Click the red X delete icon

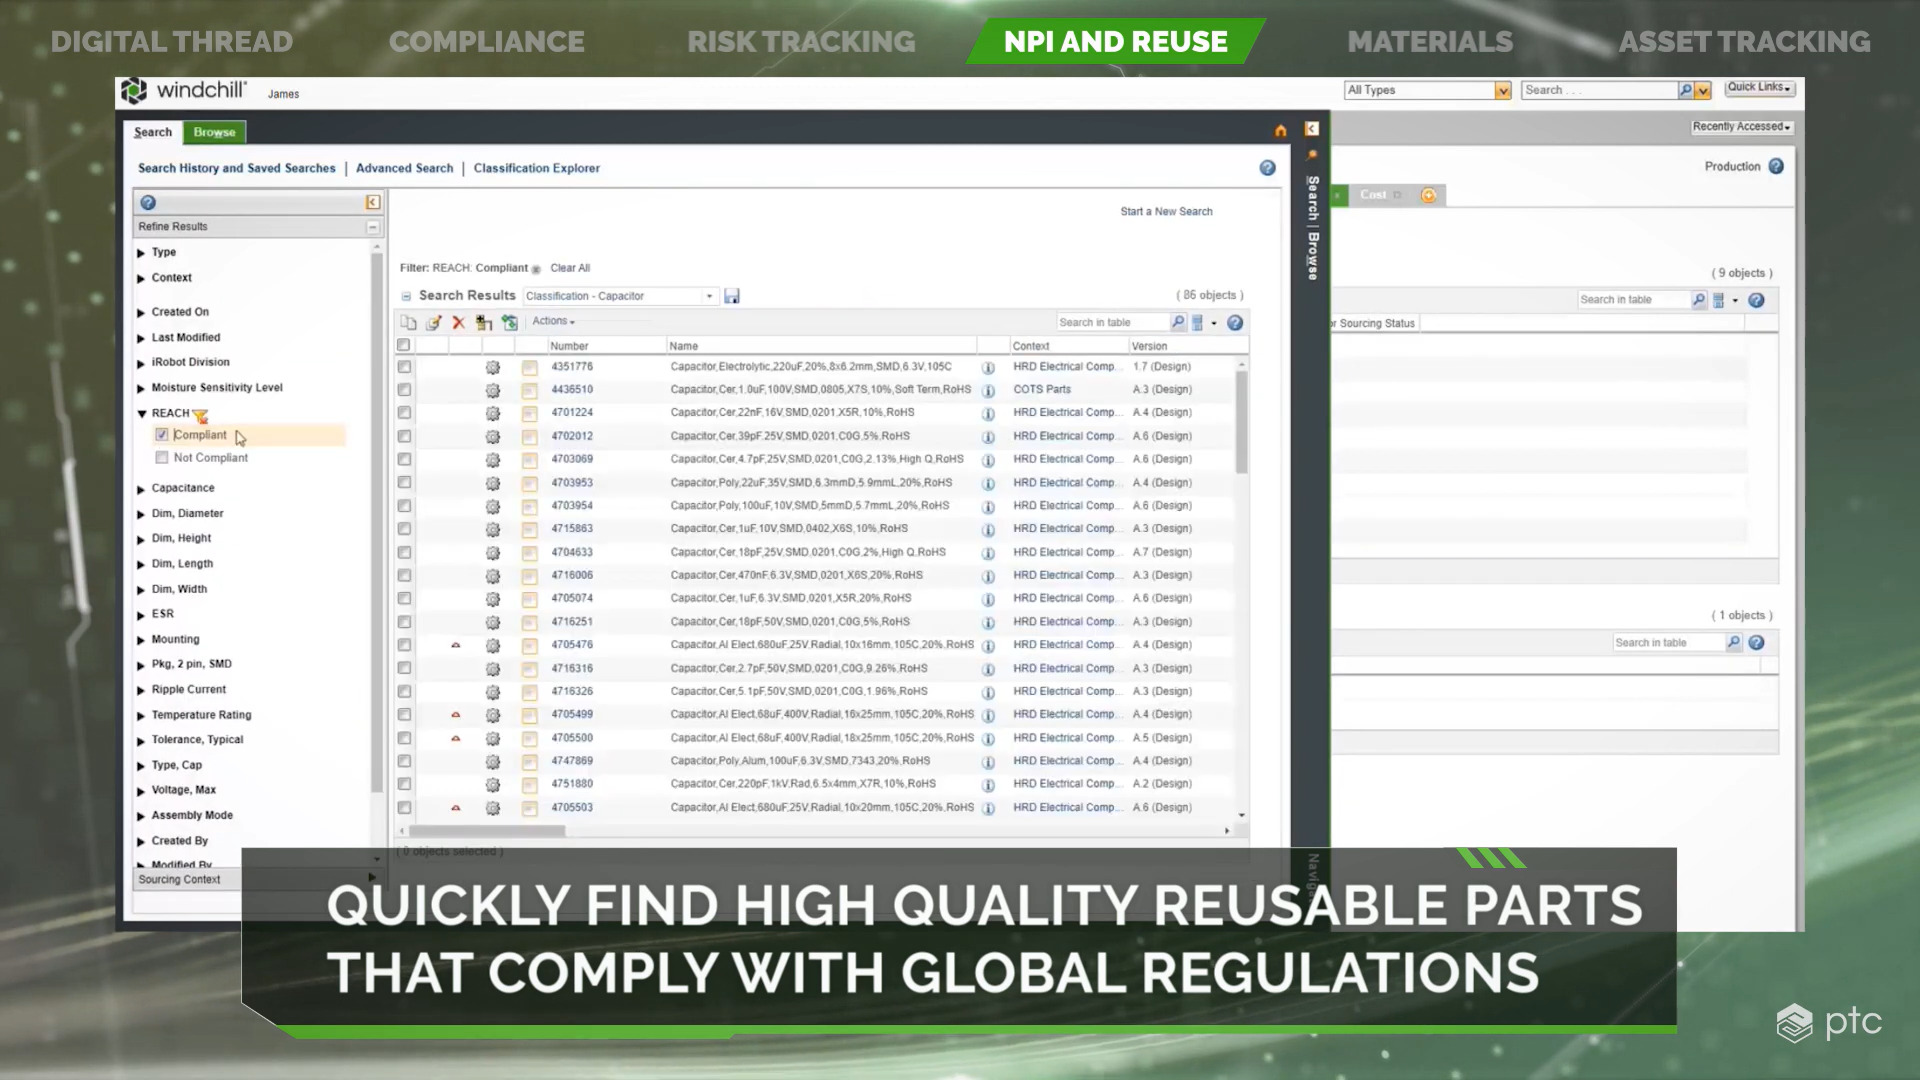458,322
